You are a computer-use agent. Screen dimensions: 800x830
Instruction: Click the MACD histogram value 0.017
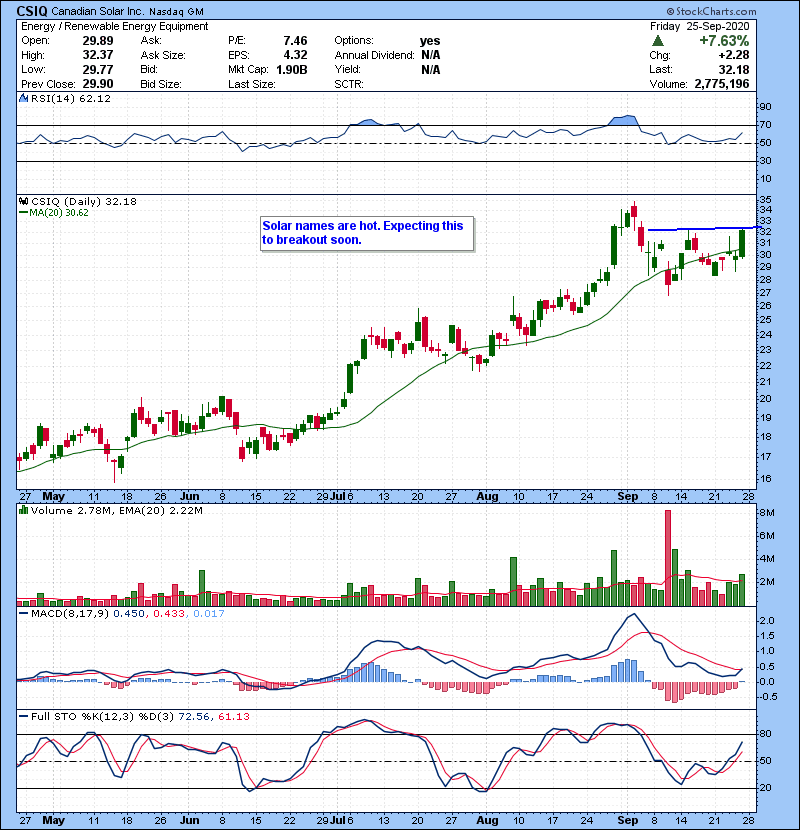(x=208, y=614)
